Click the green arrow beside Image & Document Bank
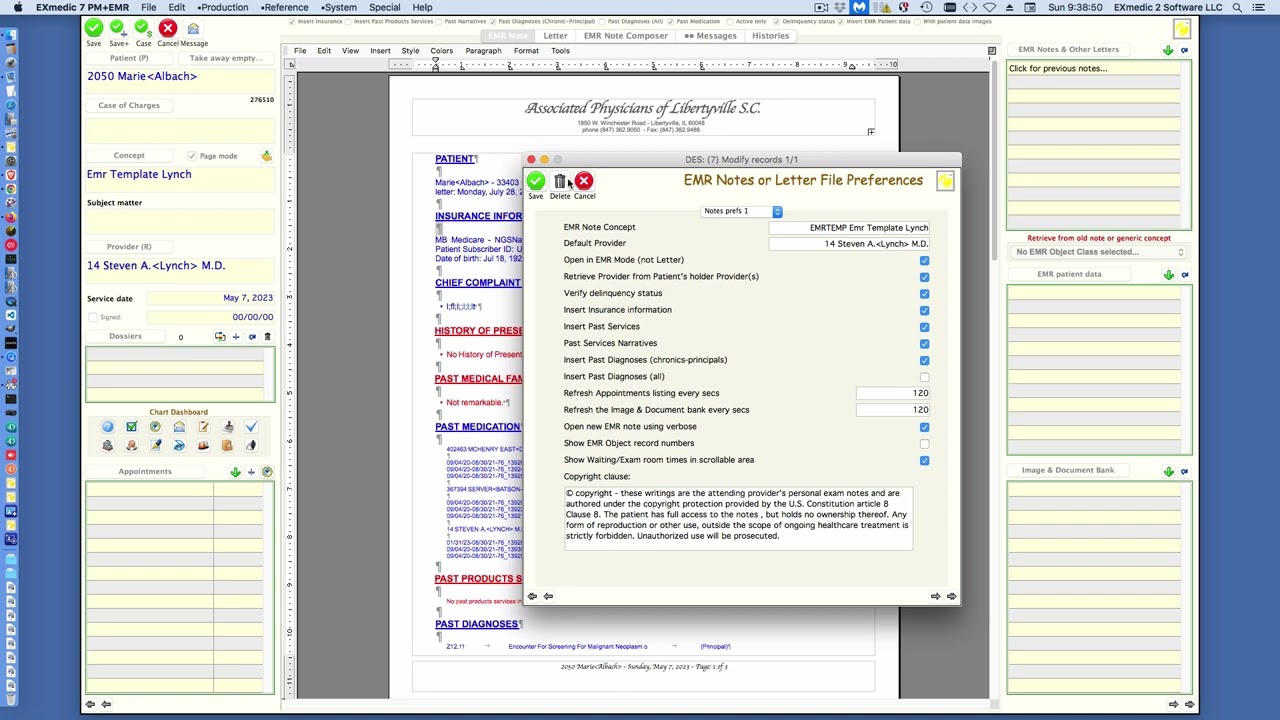Screen dimensions: 1280x720 click(1168, 471)
